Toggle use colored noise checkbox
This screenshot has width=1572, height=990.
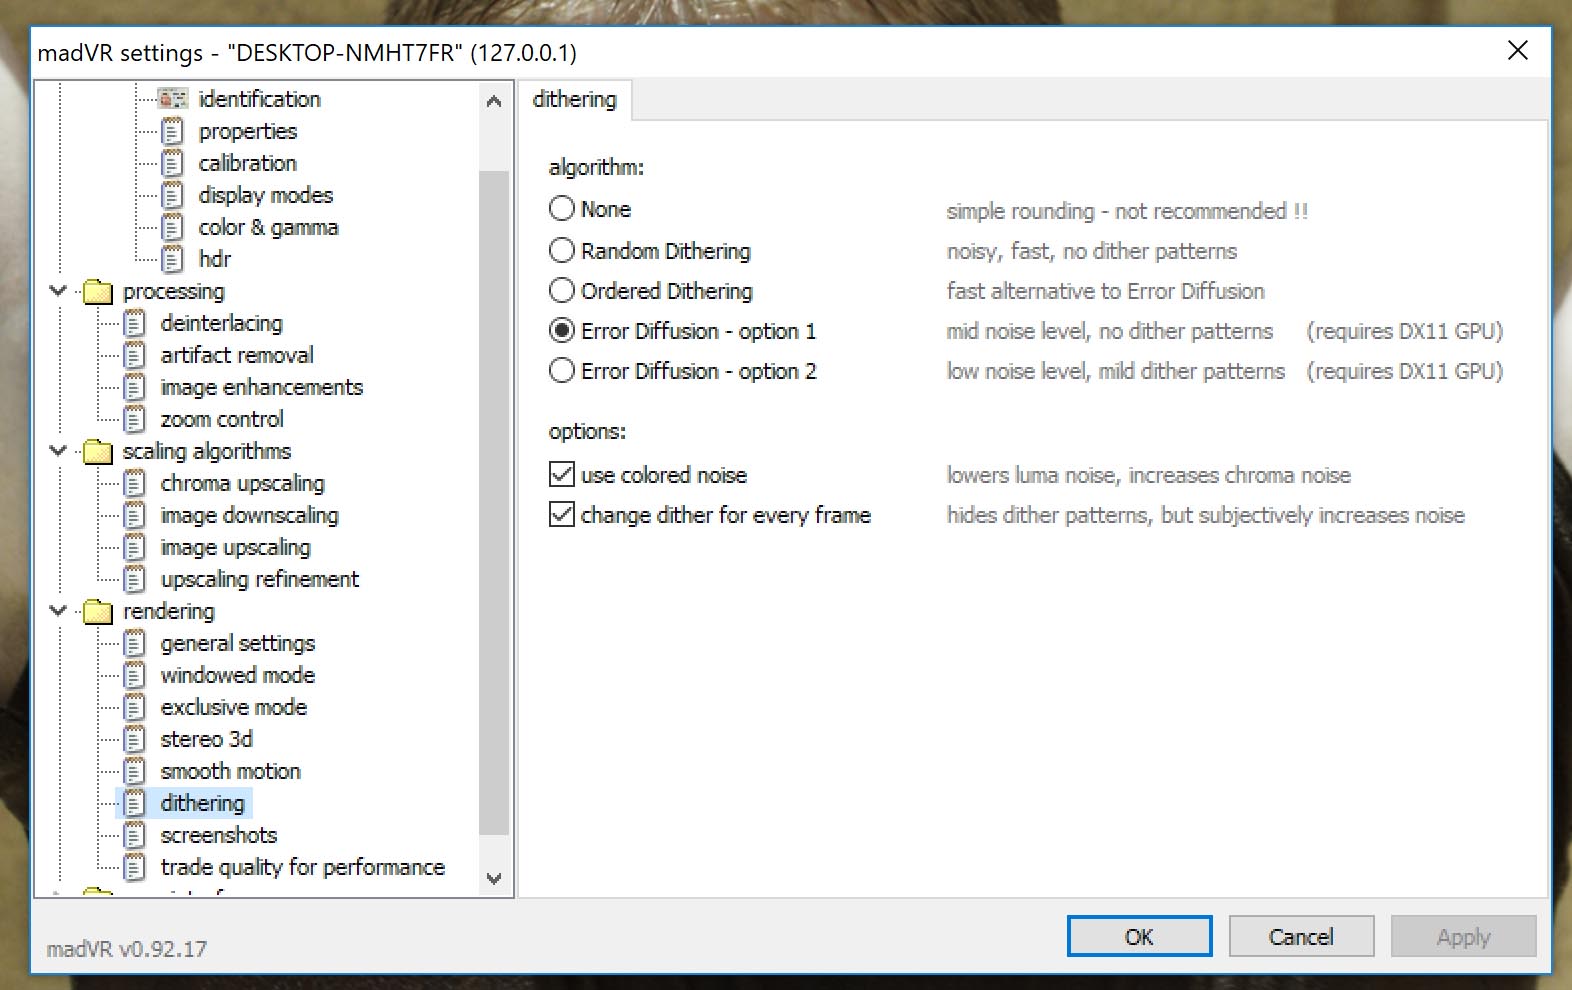click(562, 474)
